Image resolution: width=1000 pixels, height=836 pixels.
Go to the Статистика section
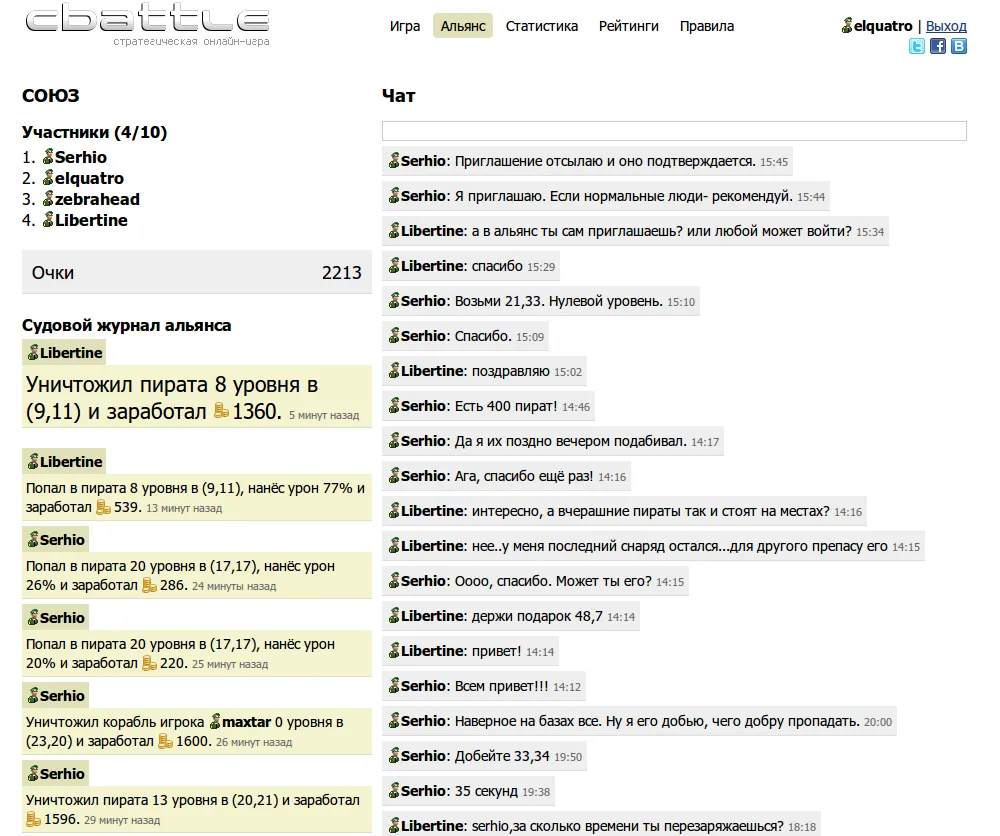click(x=542, y=26)
